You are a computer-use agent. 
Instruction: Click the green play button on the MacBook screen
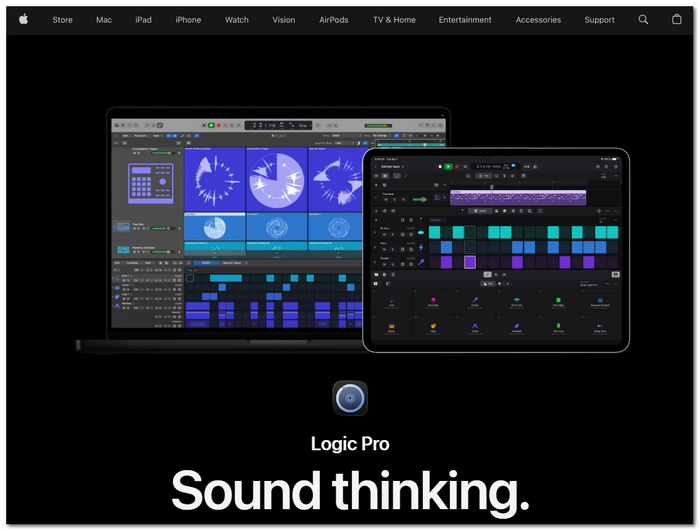(212, 125)
